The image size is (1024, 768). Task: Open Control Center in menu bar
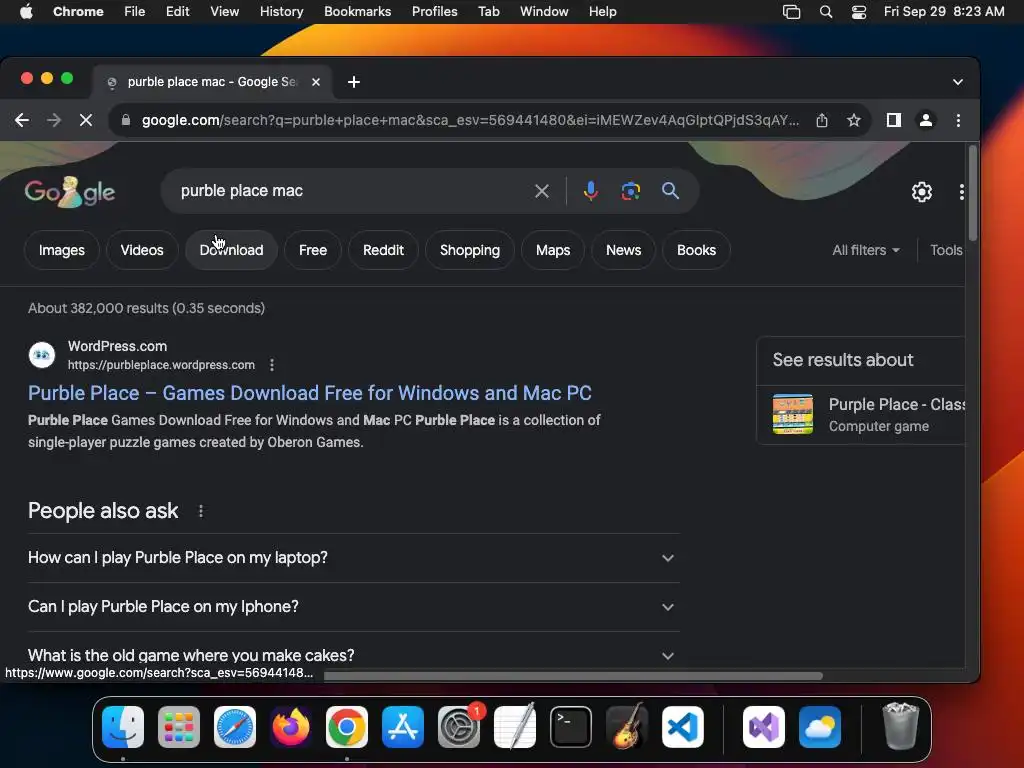(x=858, y=11)
